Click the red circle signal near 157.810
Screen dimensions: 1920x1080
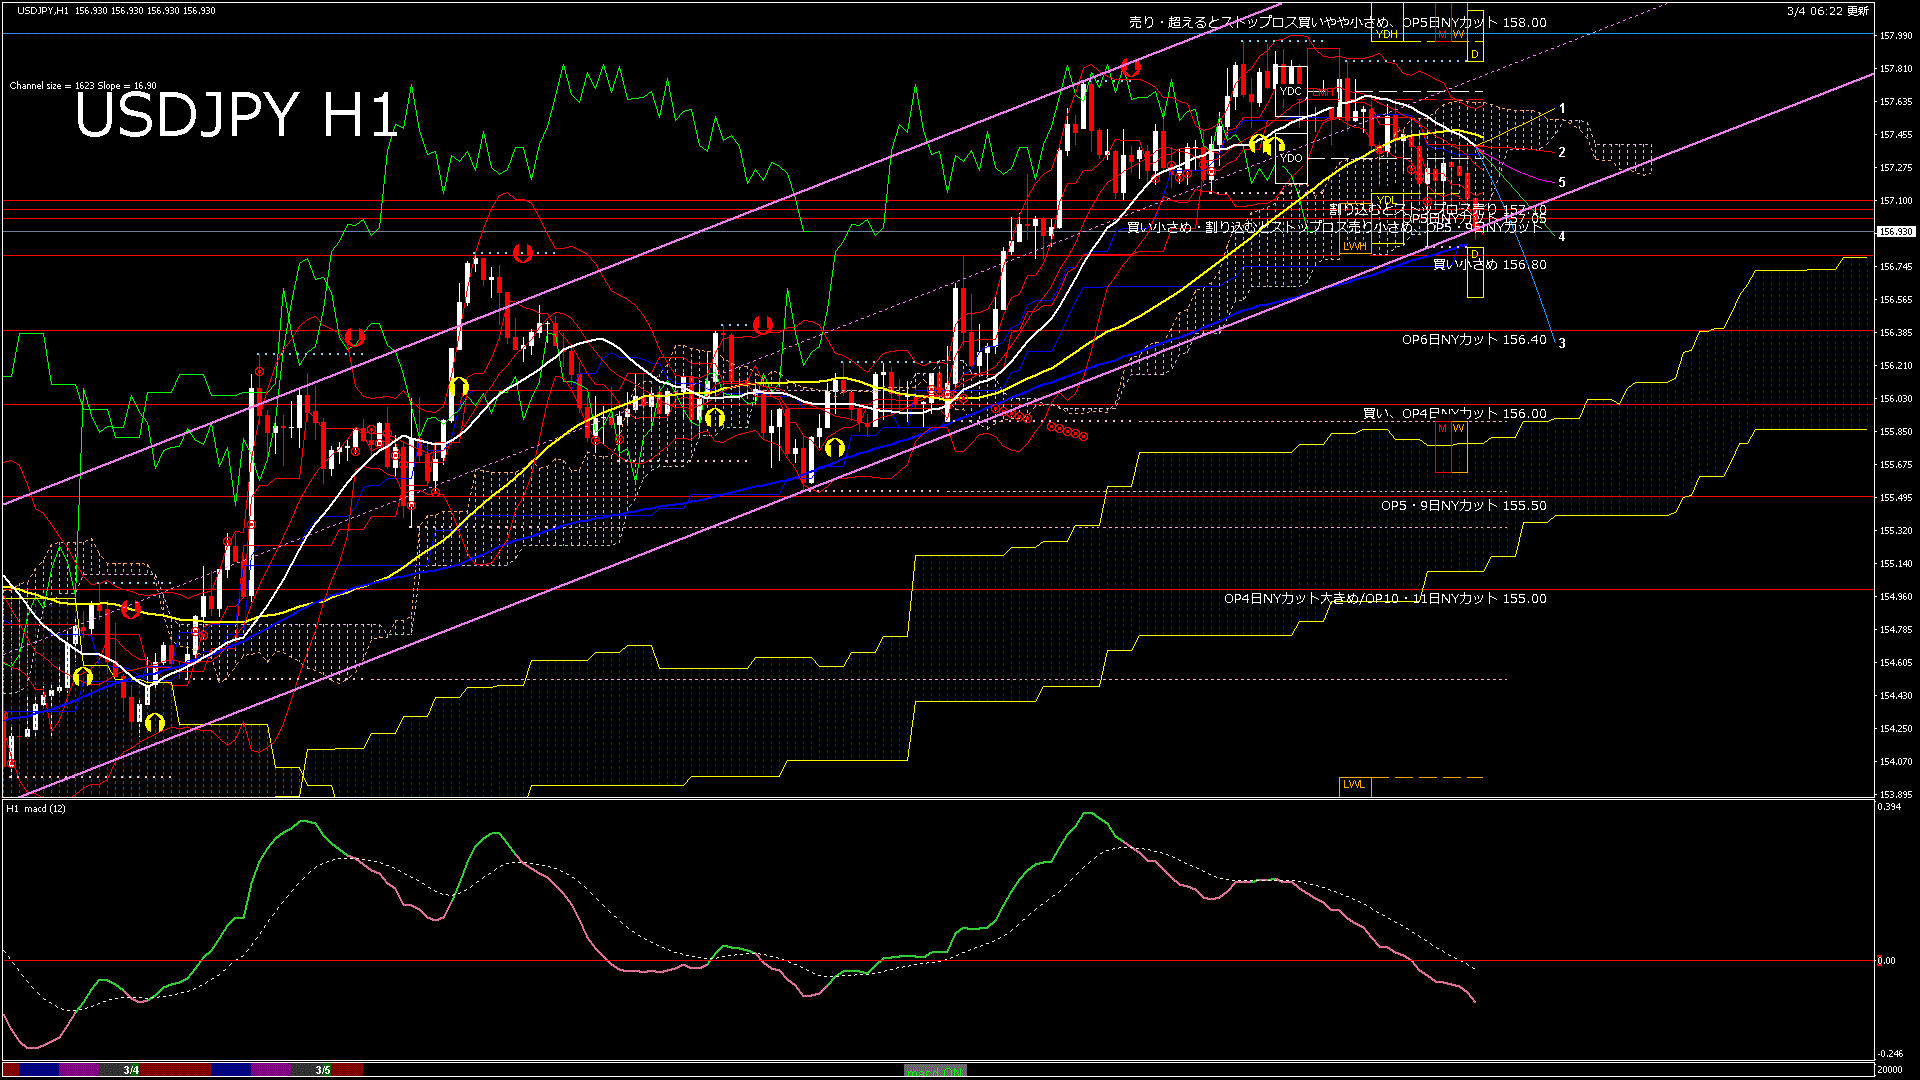click(1131, 68)
